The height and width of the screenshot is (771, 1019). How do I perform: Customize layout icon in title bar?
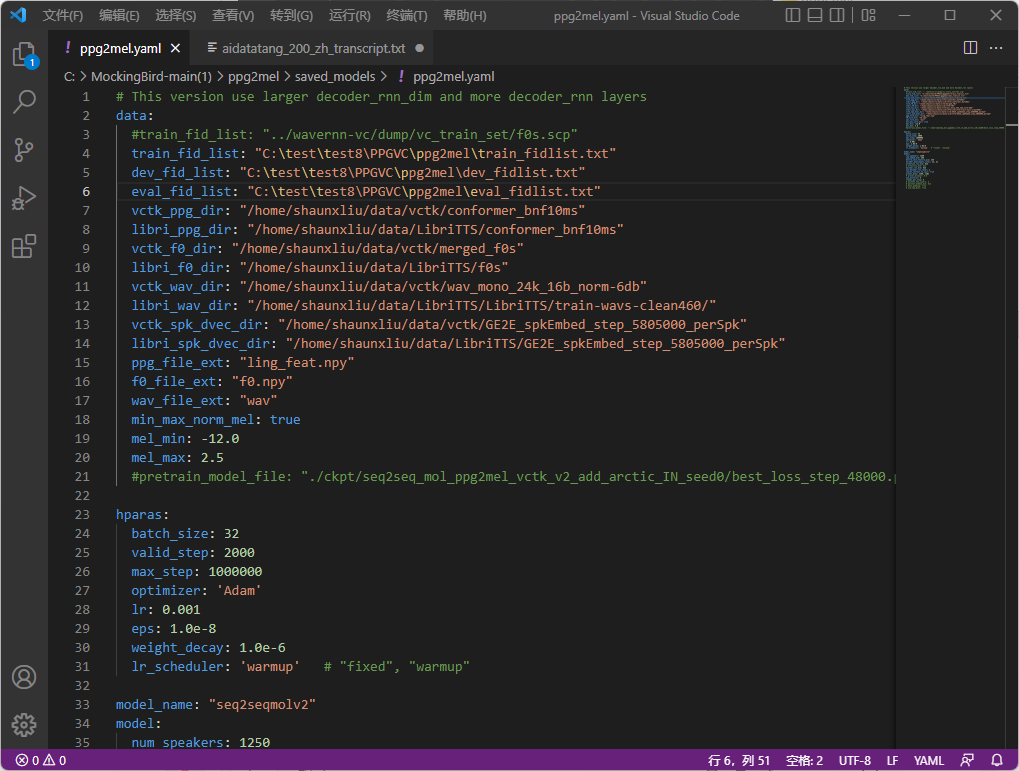[x=868, y=15]
